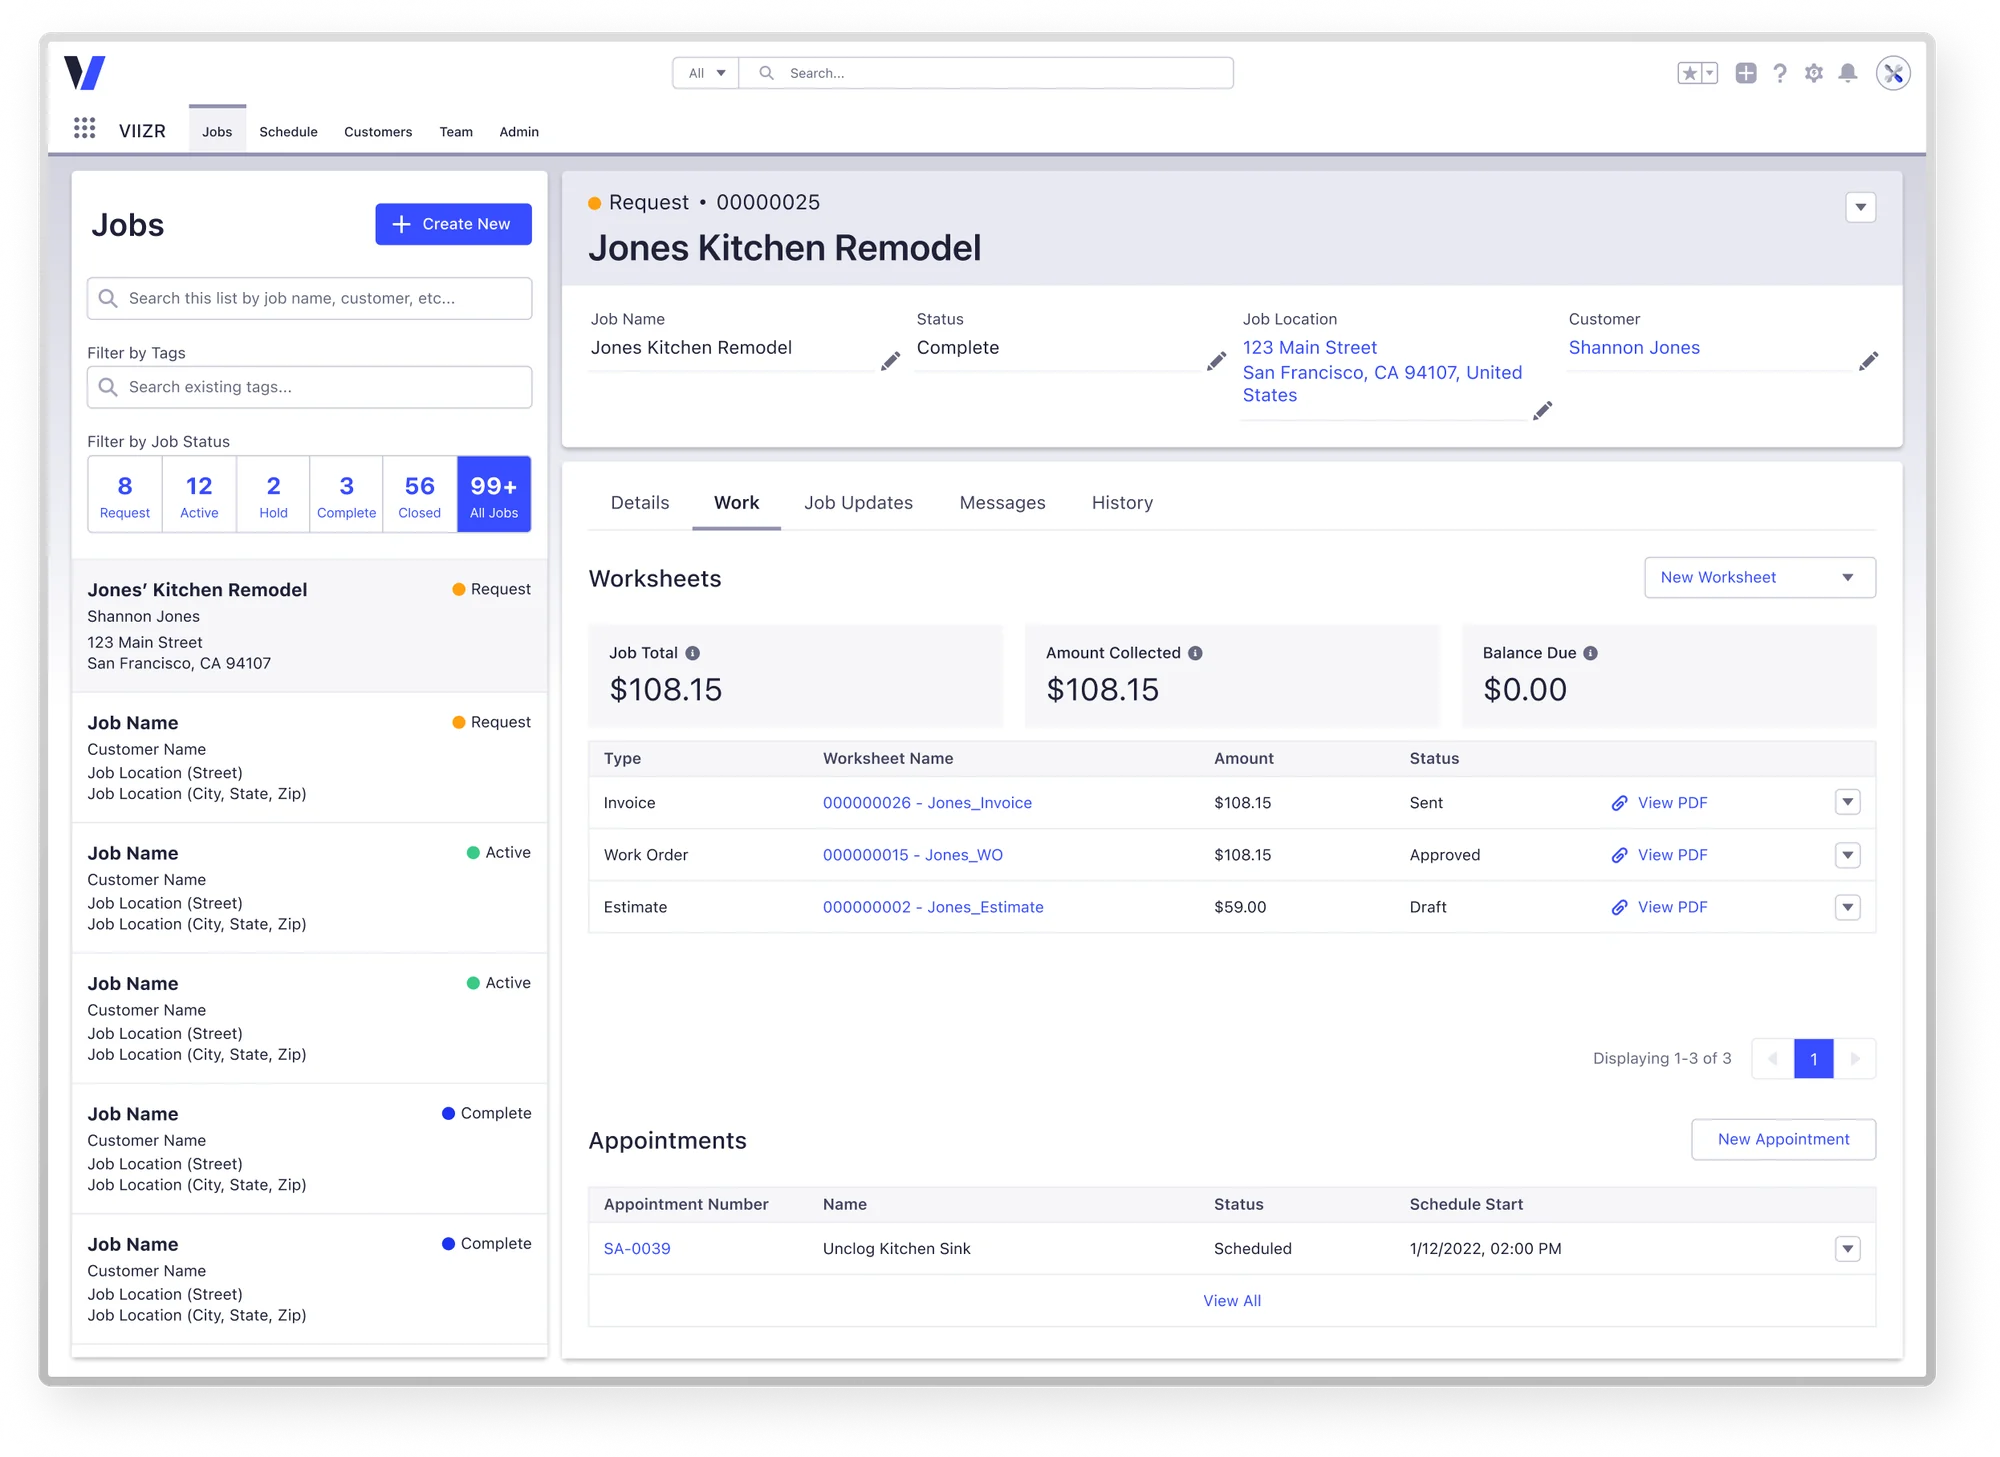
Task: Switch to the Job Updates tab
Action: point(858,503)
